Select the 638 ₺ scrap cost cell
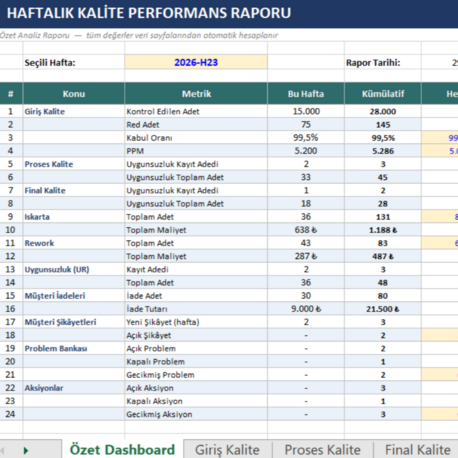 point(306,230)
